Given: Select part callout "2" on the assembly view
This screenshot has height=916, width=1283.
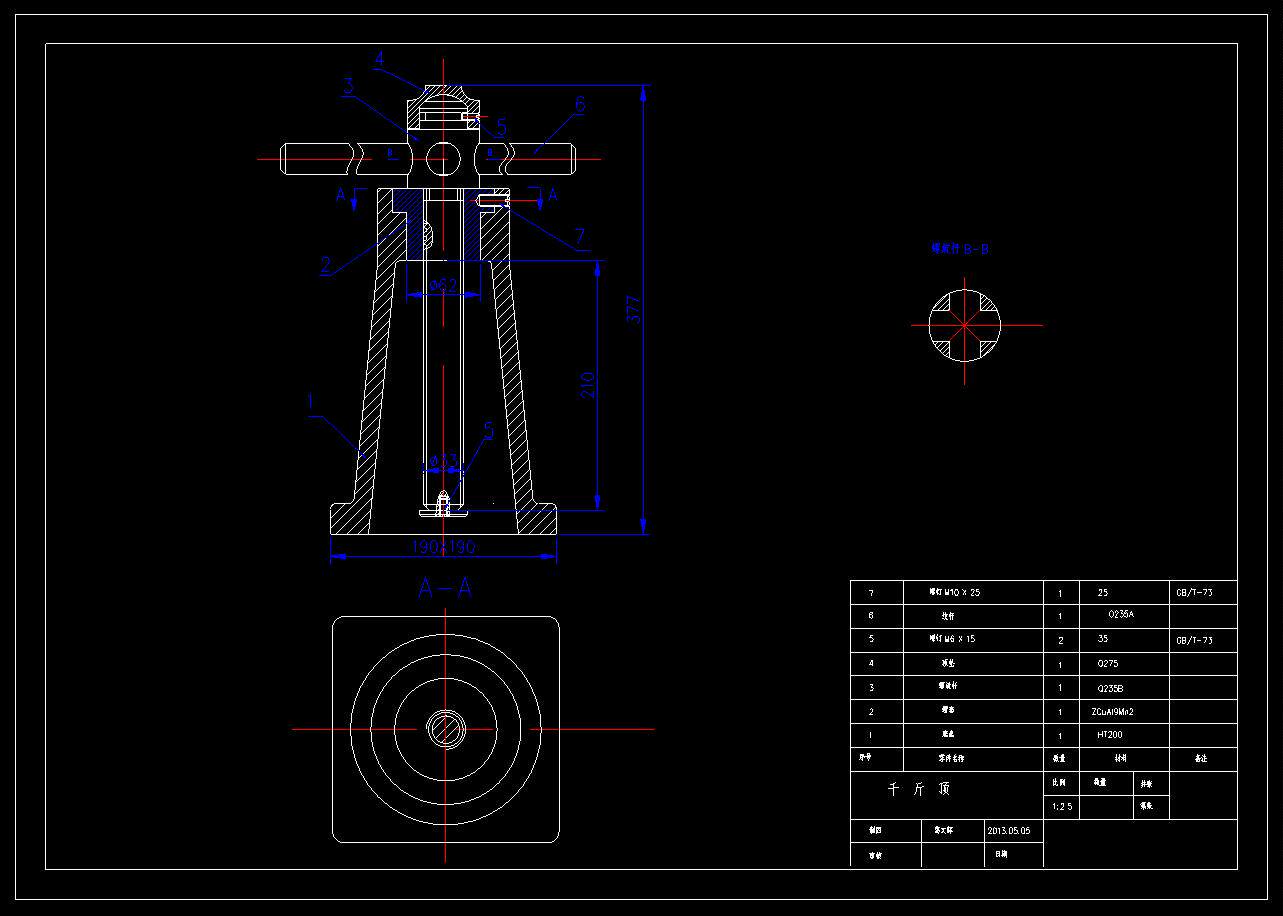Looking at the screenshot, I should click(325, 265).
